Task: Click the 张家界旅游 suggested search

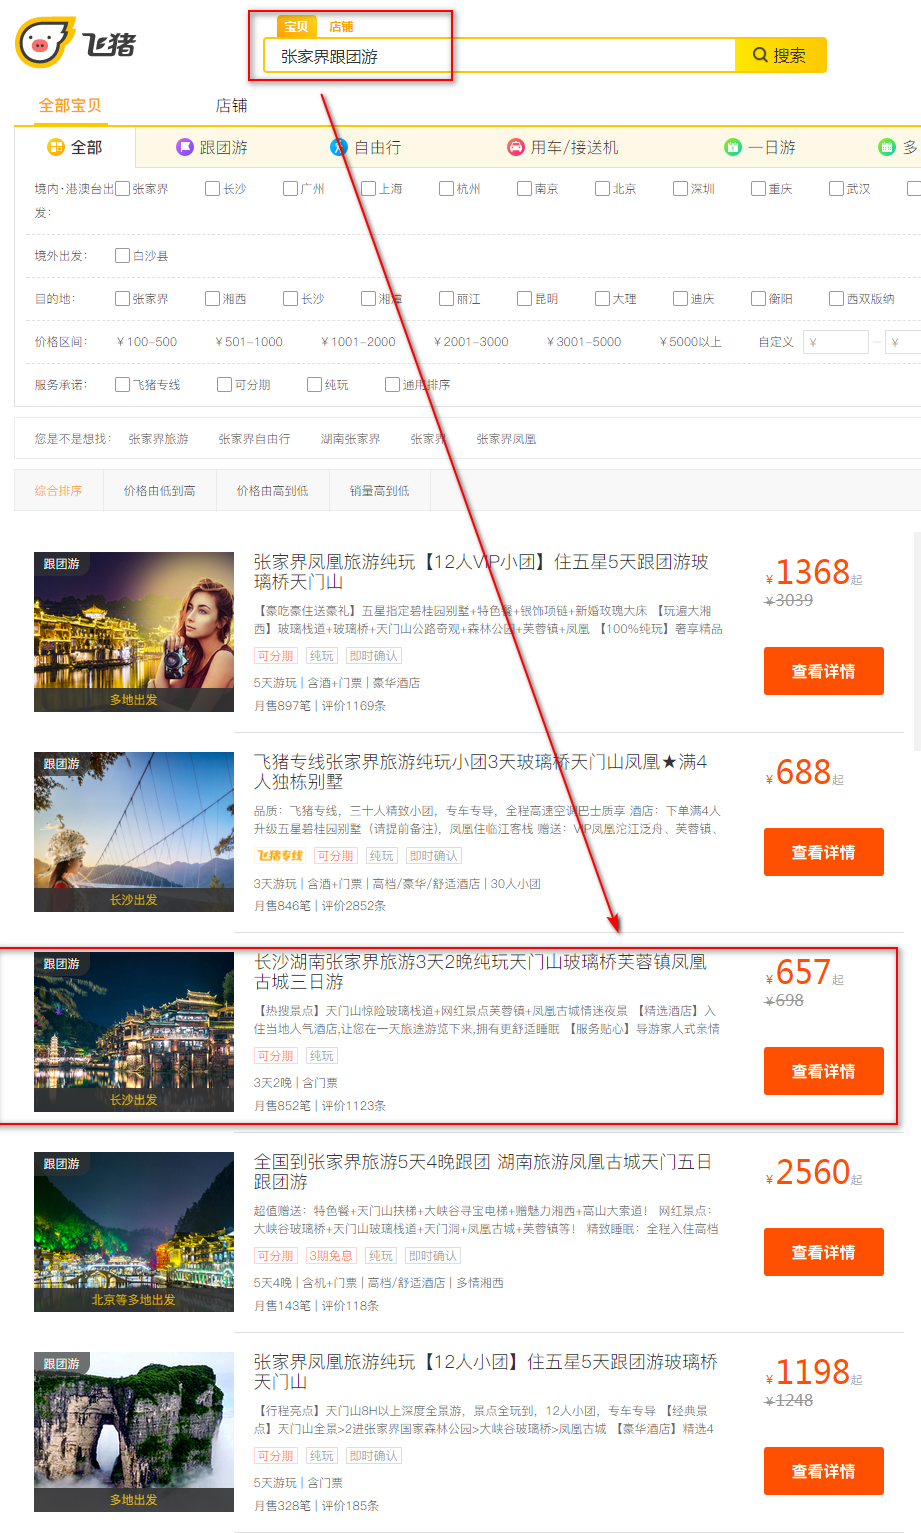Action: tap(158, 439)
